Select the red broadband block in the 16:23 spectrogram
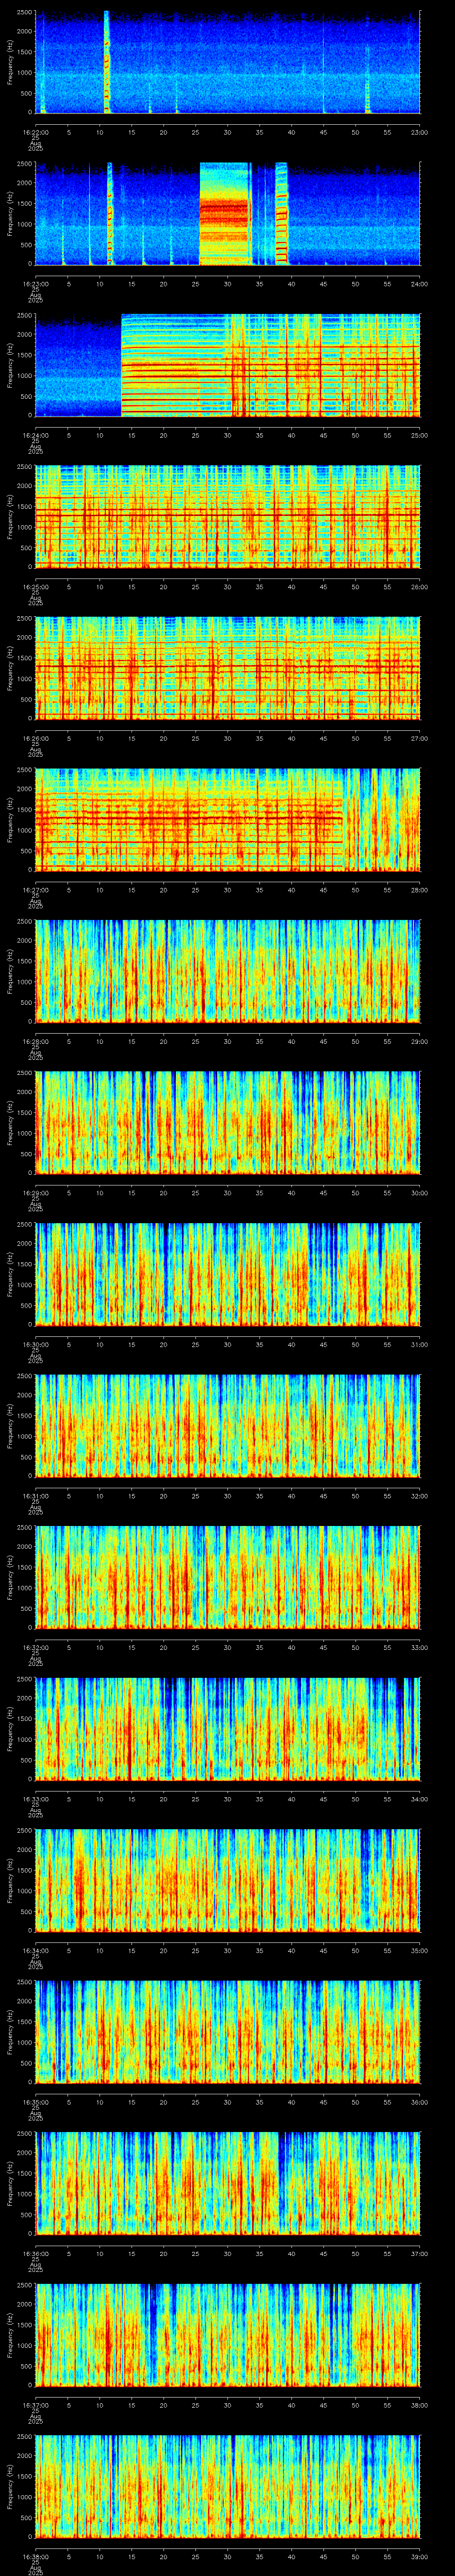The width and height of the screenshot is (455, 2576). (224, 213)
